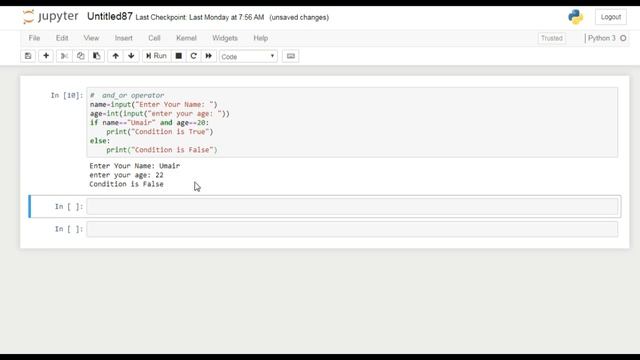The image size is (640, 360).
Task: Move selected cell up
Action: [x=116, y=56]
